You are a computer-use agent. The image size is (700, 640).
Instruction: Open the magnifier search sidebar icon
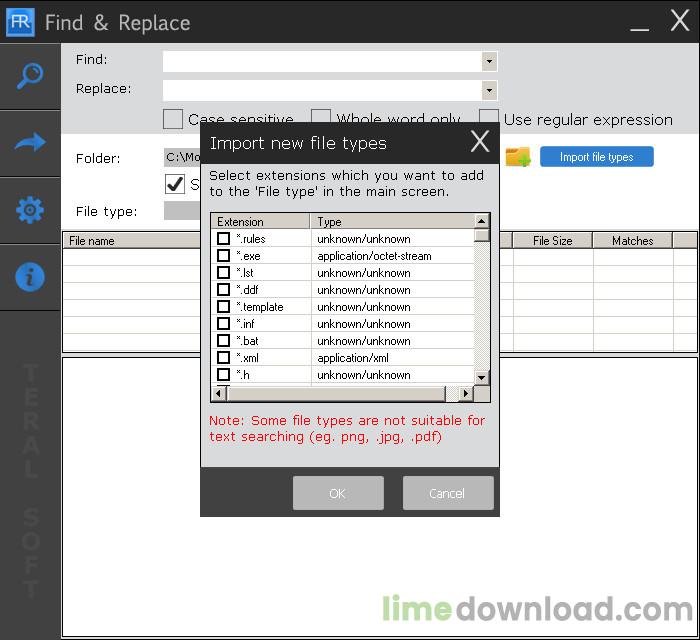pyautogui.click(x=30, y=76)
